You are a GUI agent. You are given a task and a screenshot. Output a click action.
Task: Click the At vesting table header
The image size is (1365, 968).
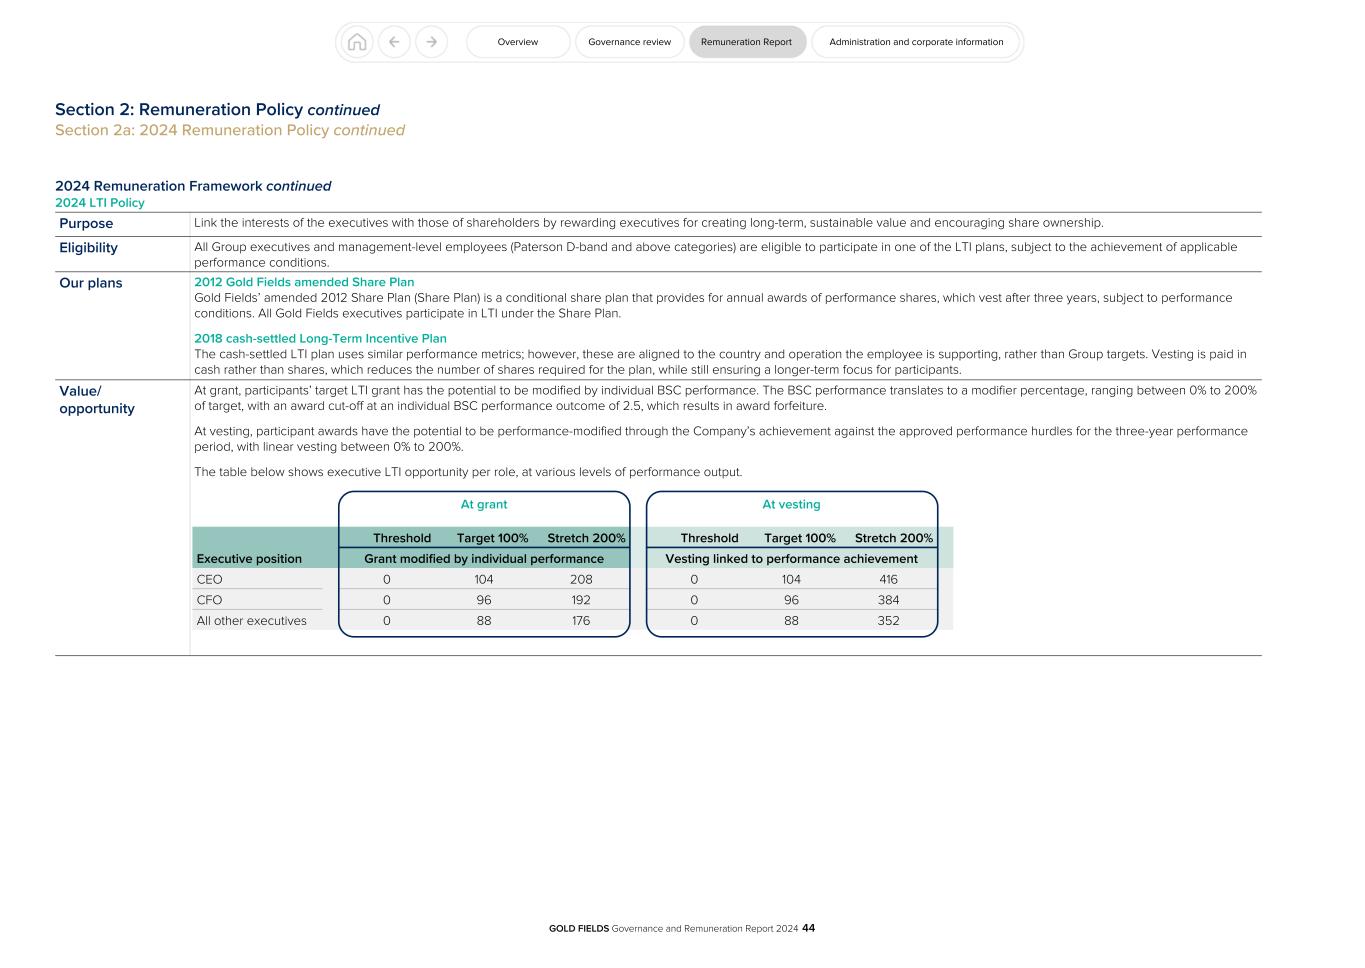click(x=791, y=504)
